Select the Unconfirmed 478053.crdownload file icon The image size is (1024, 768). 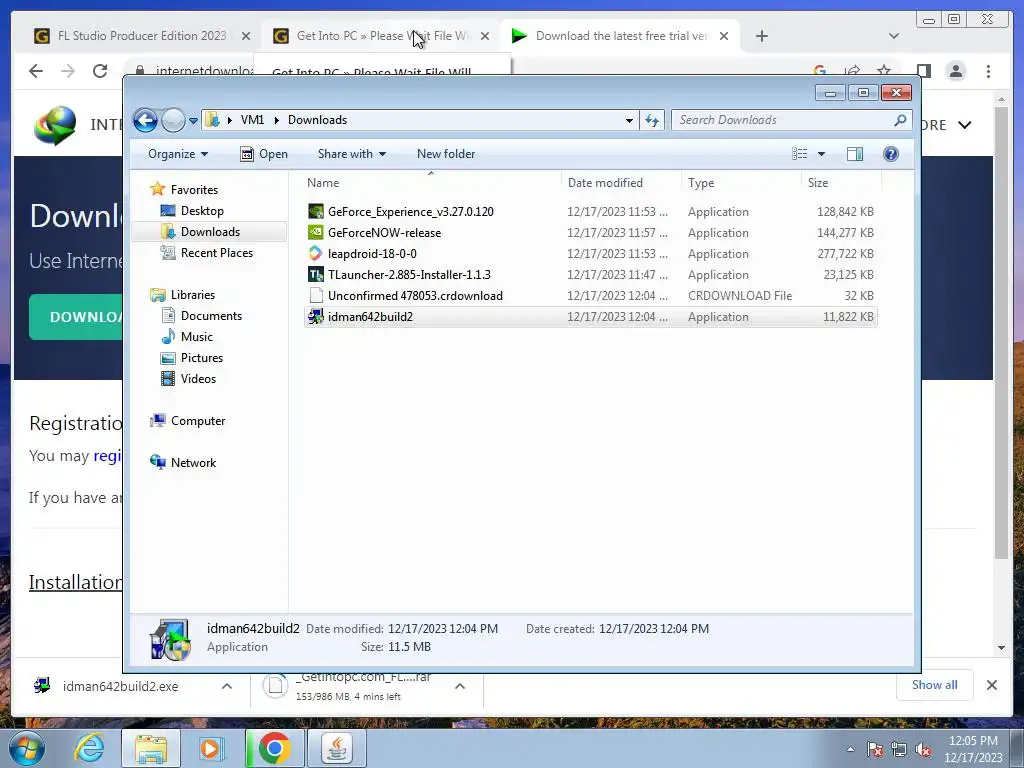pyautogui.click(x=316, y=296)
